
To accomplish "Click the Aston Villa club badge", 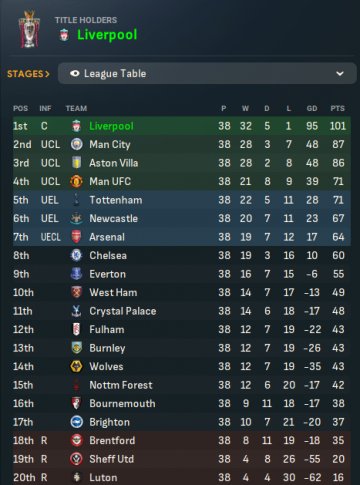I will (77, 163).
